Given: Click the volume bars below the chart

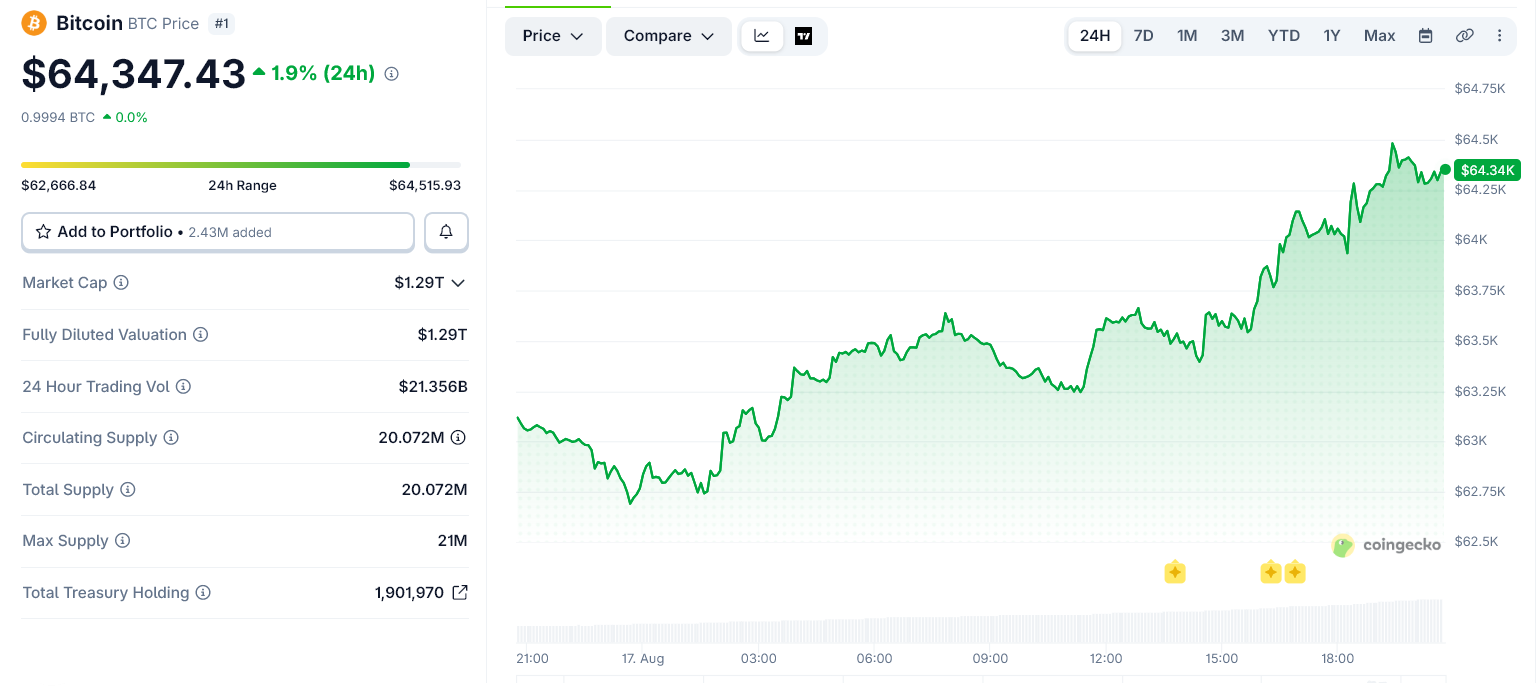Looking at the screenshot, I should pos(980,622).
